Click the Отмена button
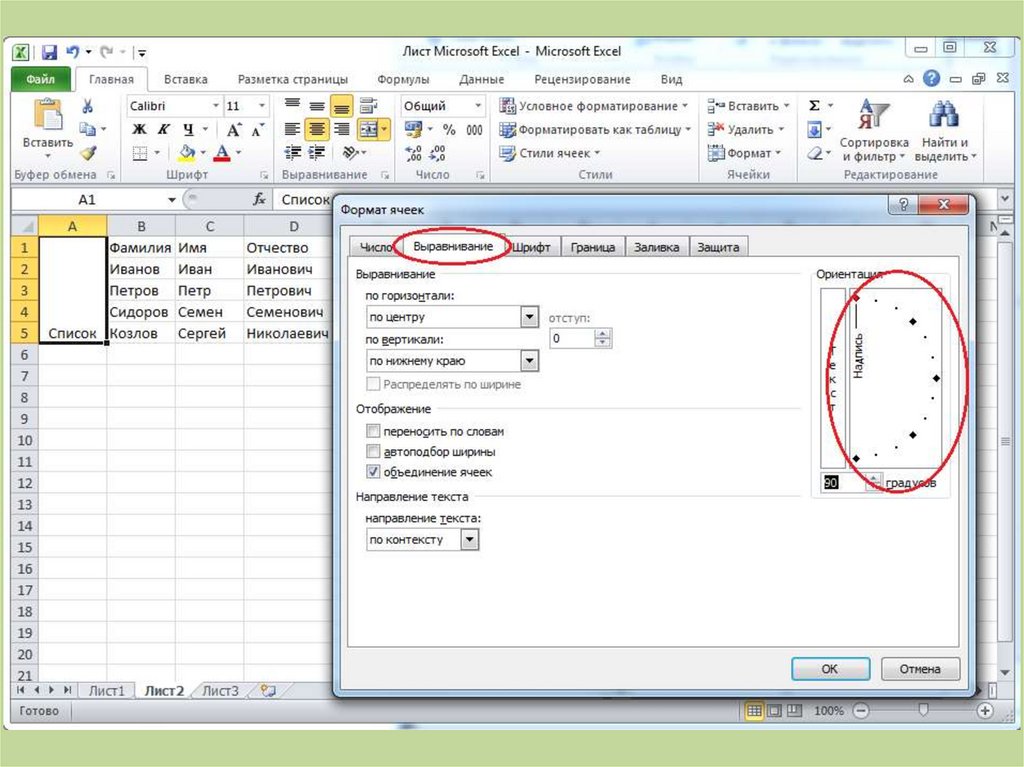 click(x=919, y=669)
